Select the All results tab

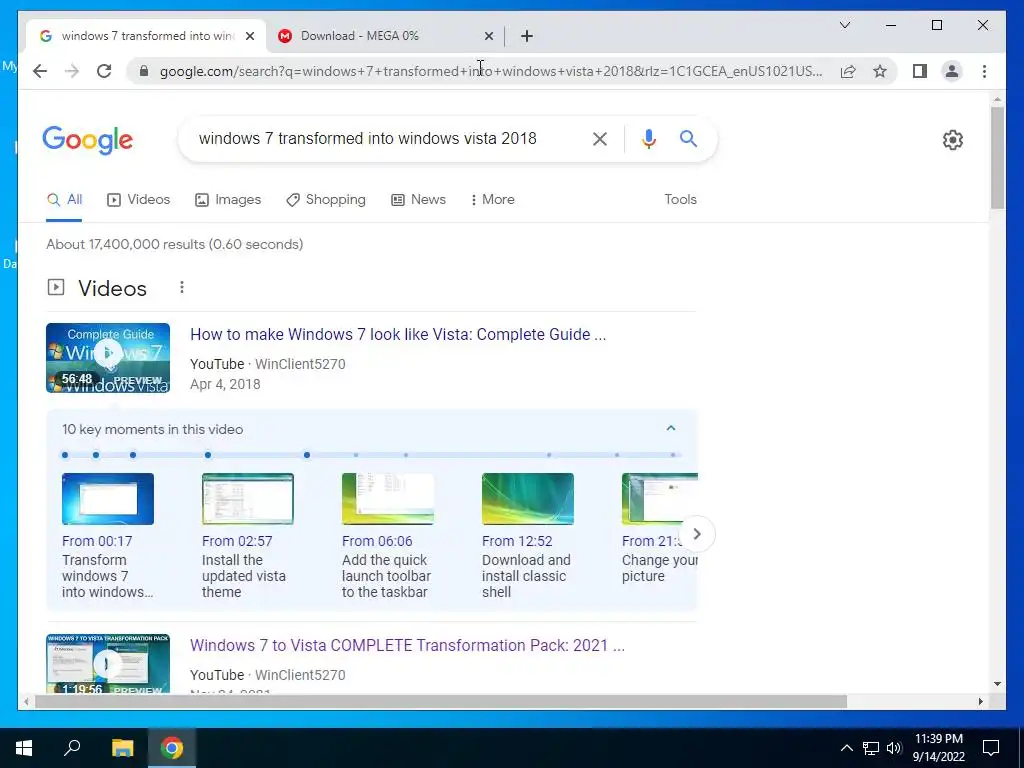click(65, 199)
